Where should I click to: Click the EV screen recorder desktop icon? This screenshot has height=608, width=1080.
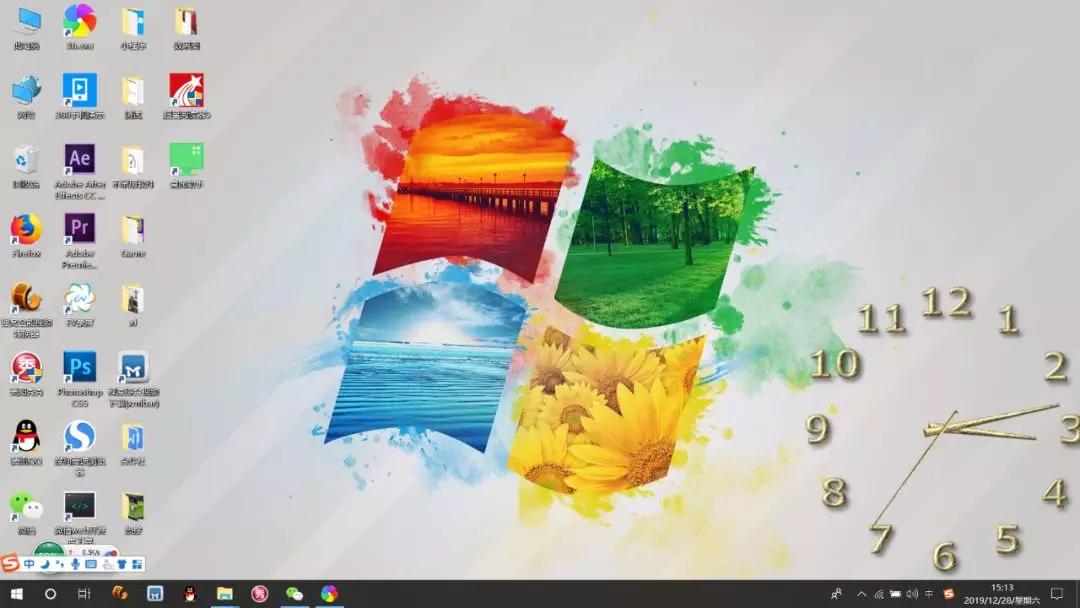point(79,298)
